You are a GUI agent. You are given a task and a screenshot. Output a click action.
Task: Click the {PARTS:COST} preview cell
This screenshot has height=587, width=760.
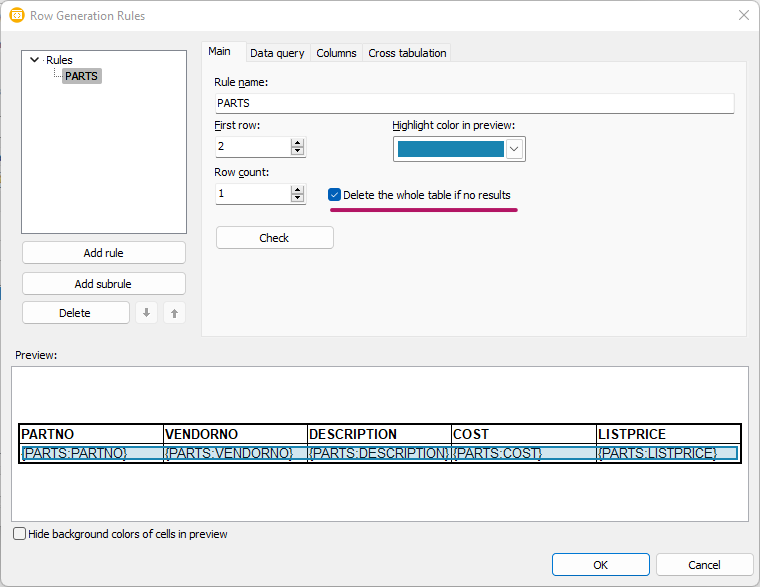(x=524, y=453)
